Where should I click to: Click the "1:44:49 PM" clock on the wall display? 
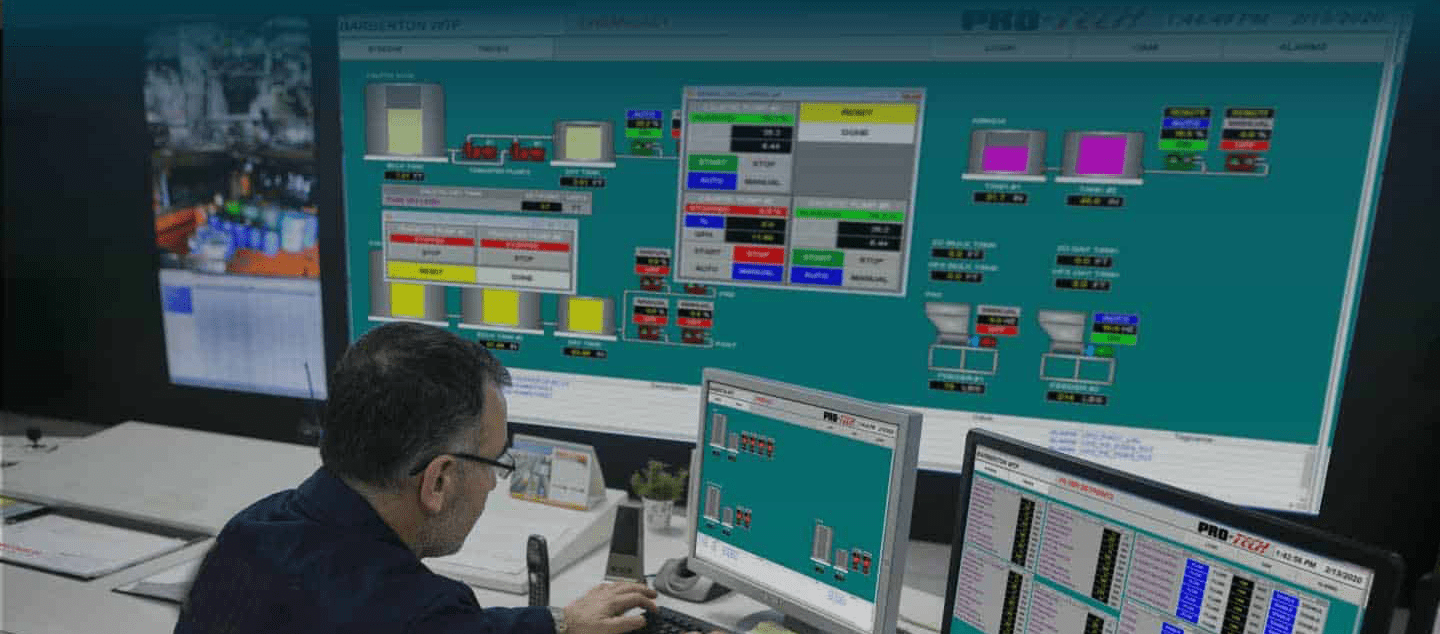(1220, 18)
